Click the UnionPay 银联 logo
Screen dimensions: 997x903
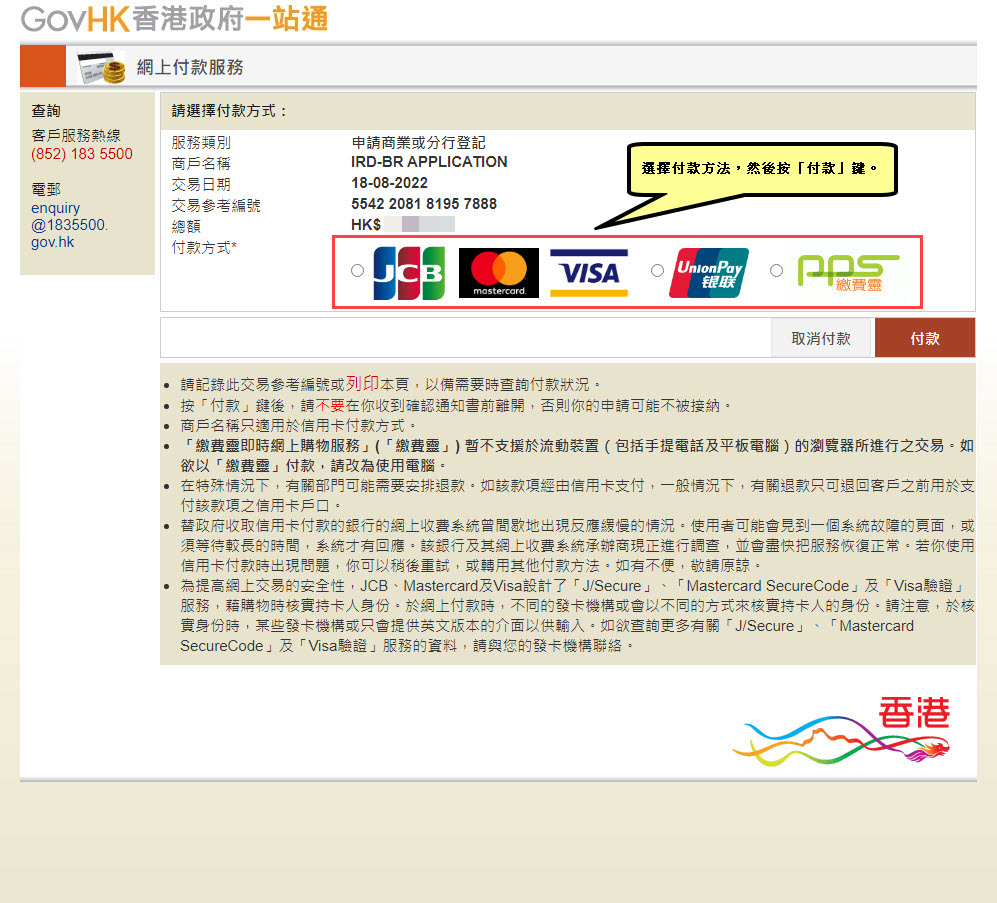[709, 273]
